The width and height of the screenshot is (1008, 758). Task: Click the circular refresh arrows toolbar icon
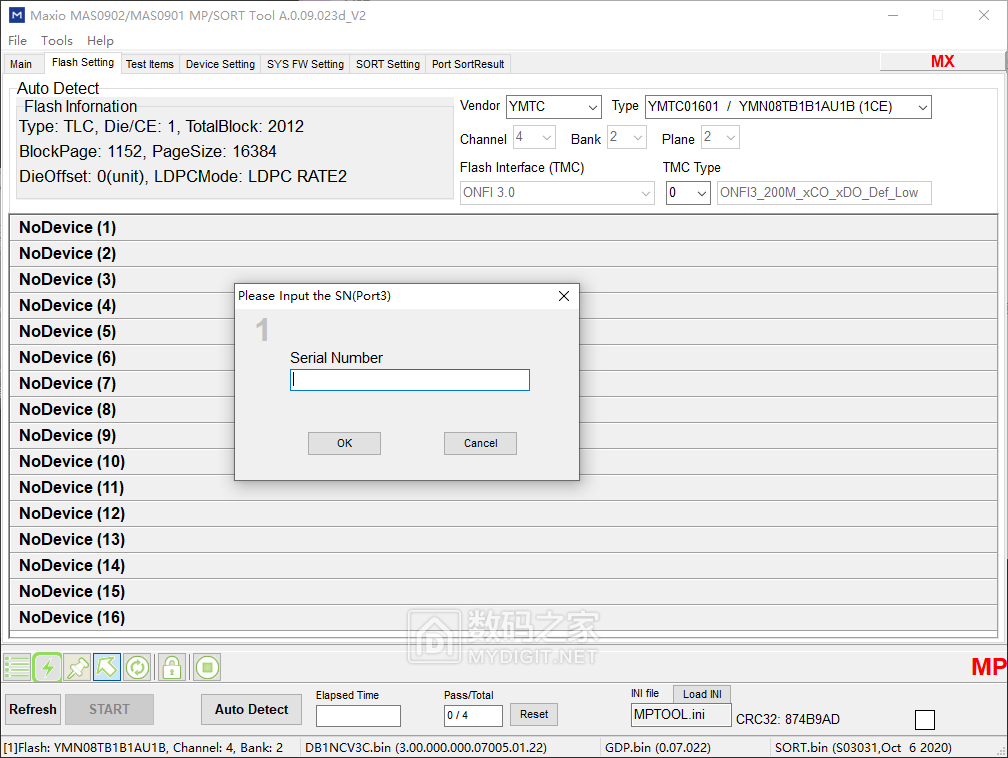(x=137, y=667)
